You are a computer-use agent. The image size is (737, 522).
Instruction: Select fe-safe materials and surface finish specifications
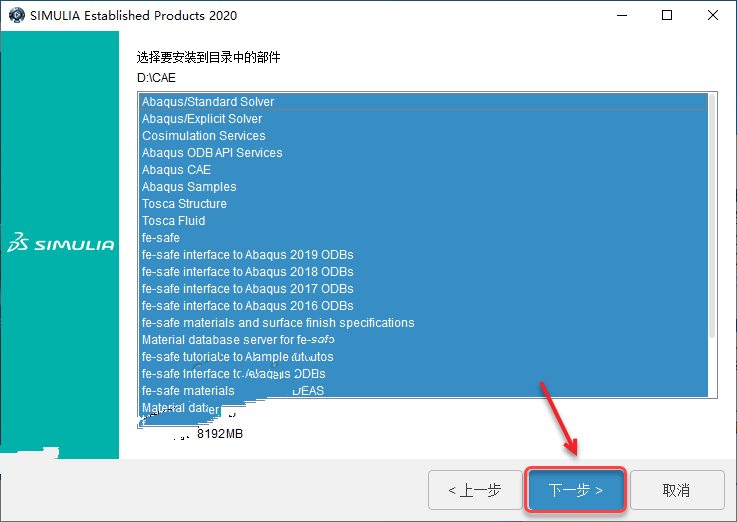pyautogui.click(x=423, y=323)
